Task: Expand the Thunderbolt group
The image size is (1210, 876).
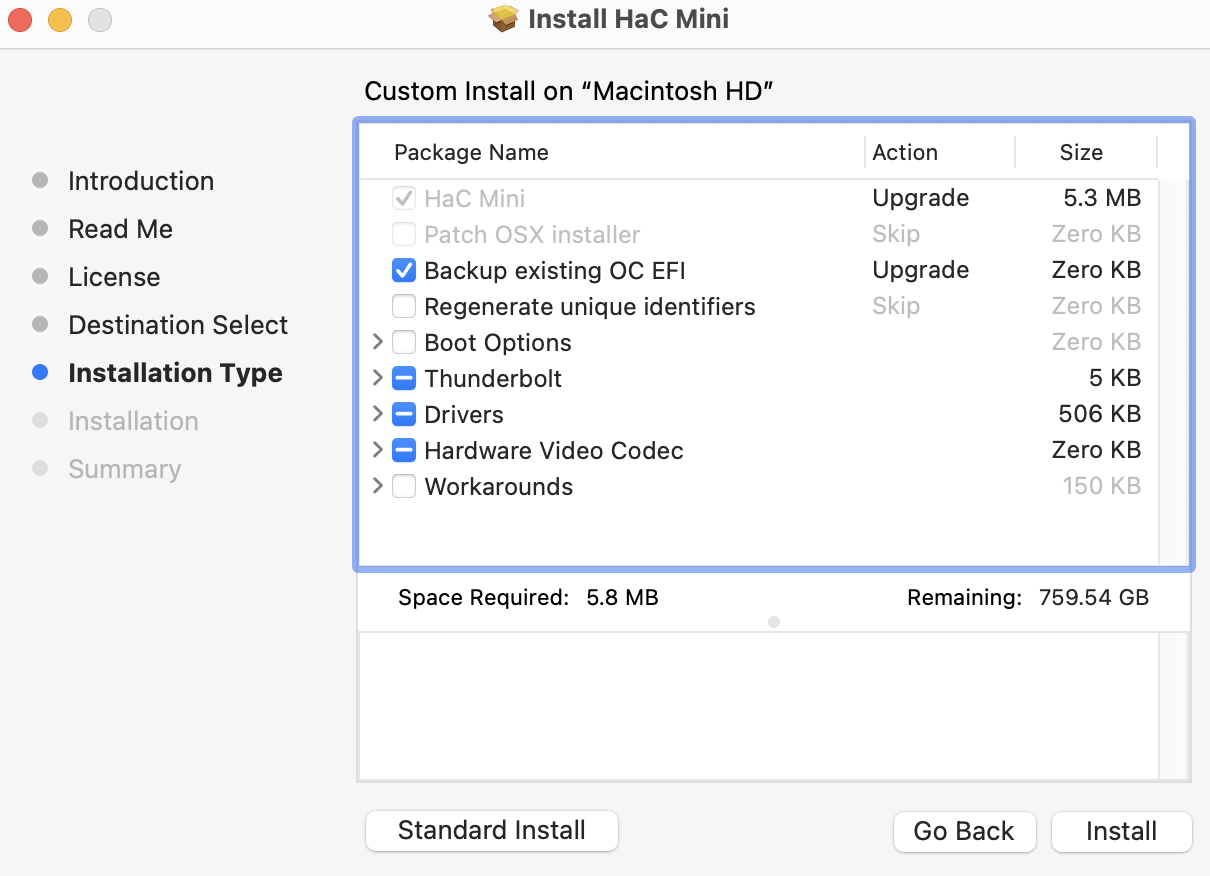Action: 377,378
